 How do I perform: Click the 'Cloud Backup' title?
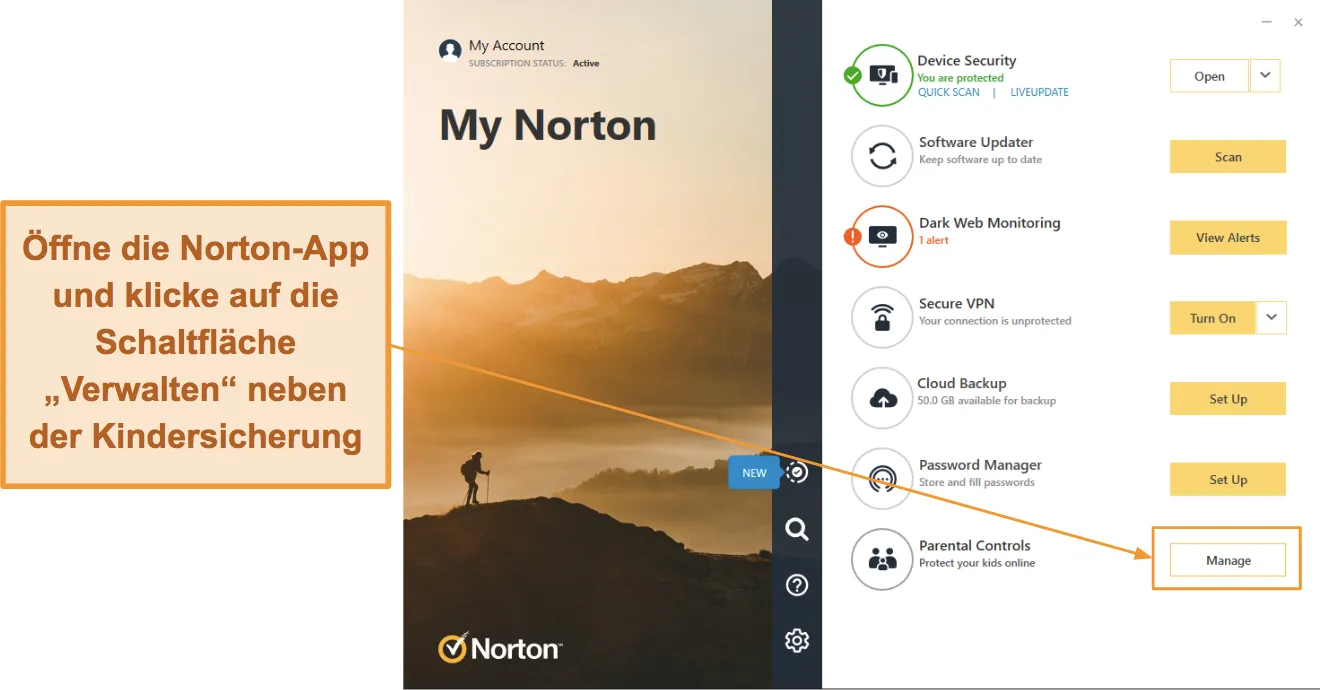pos(962,383)
